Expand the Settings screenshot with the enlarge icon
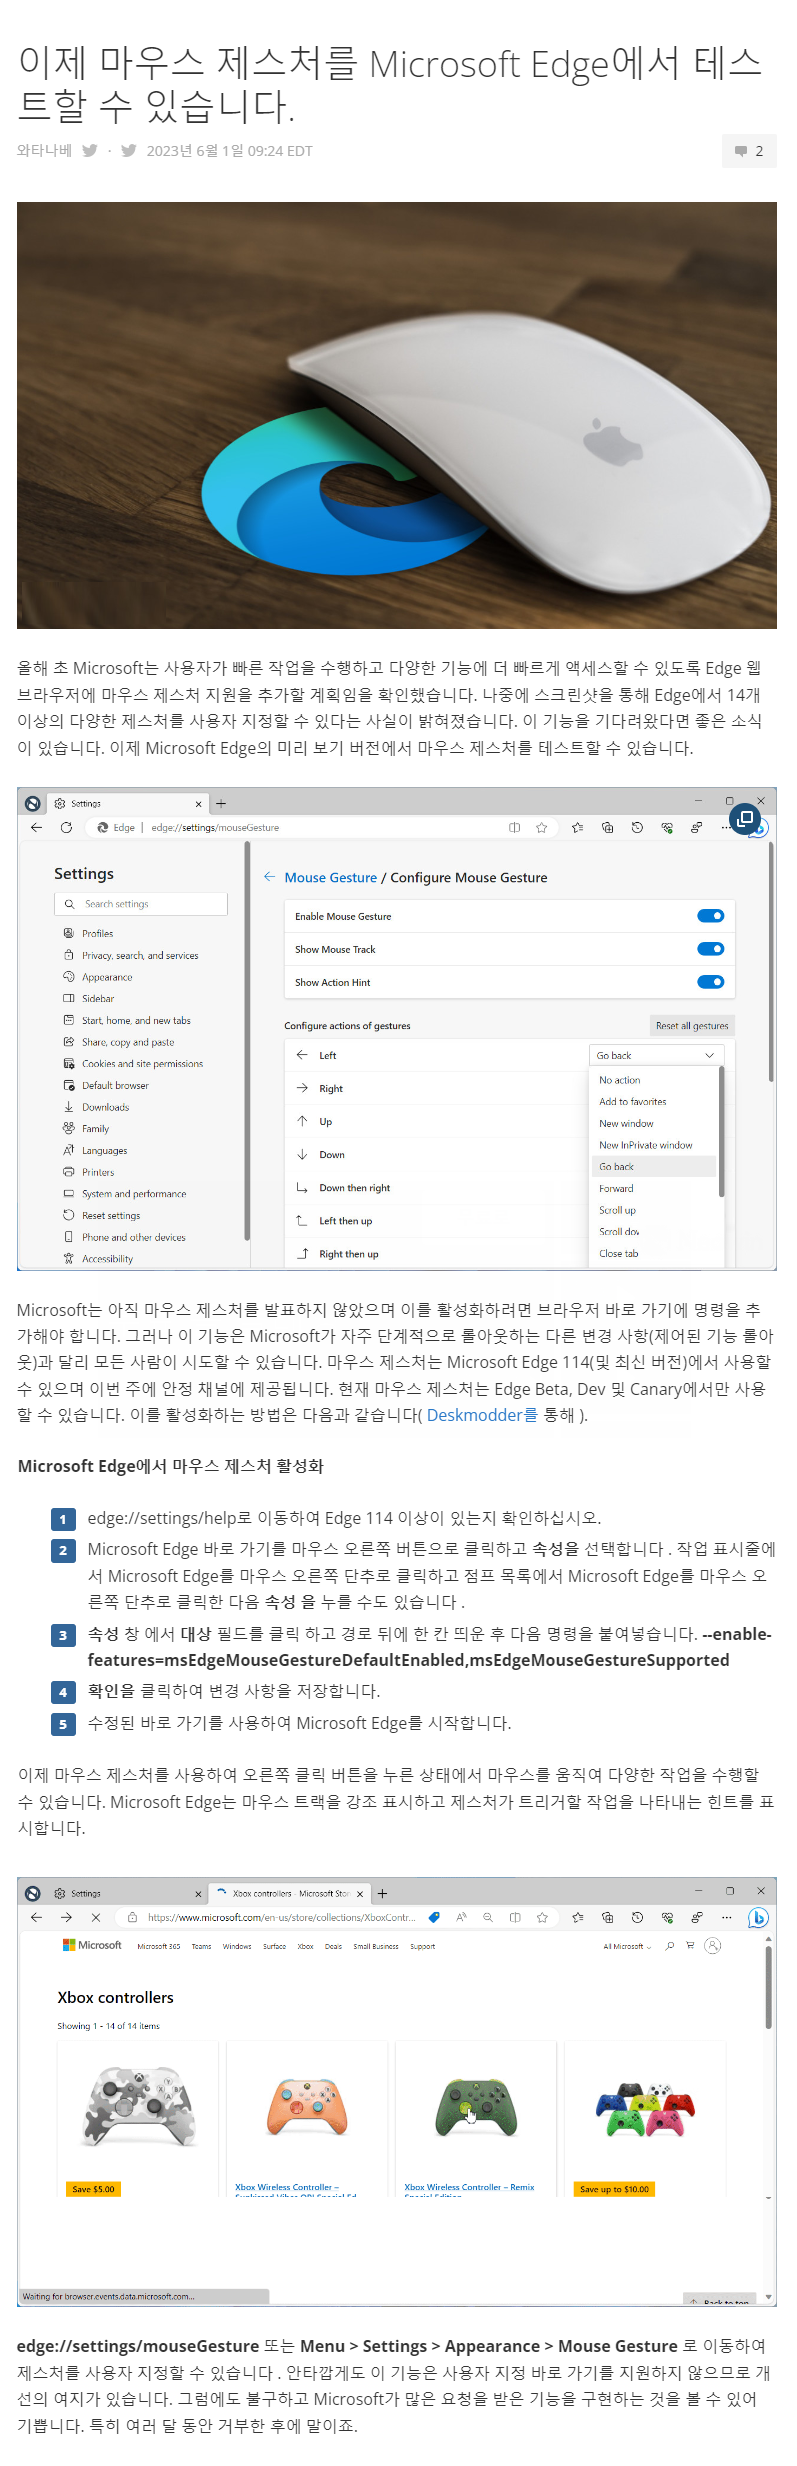797x2466 pixels. 745,820
